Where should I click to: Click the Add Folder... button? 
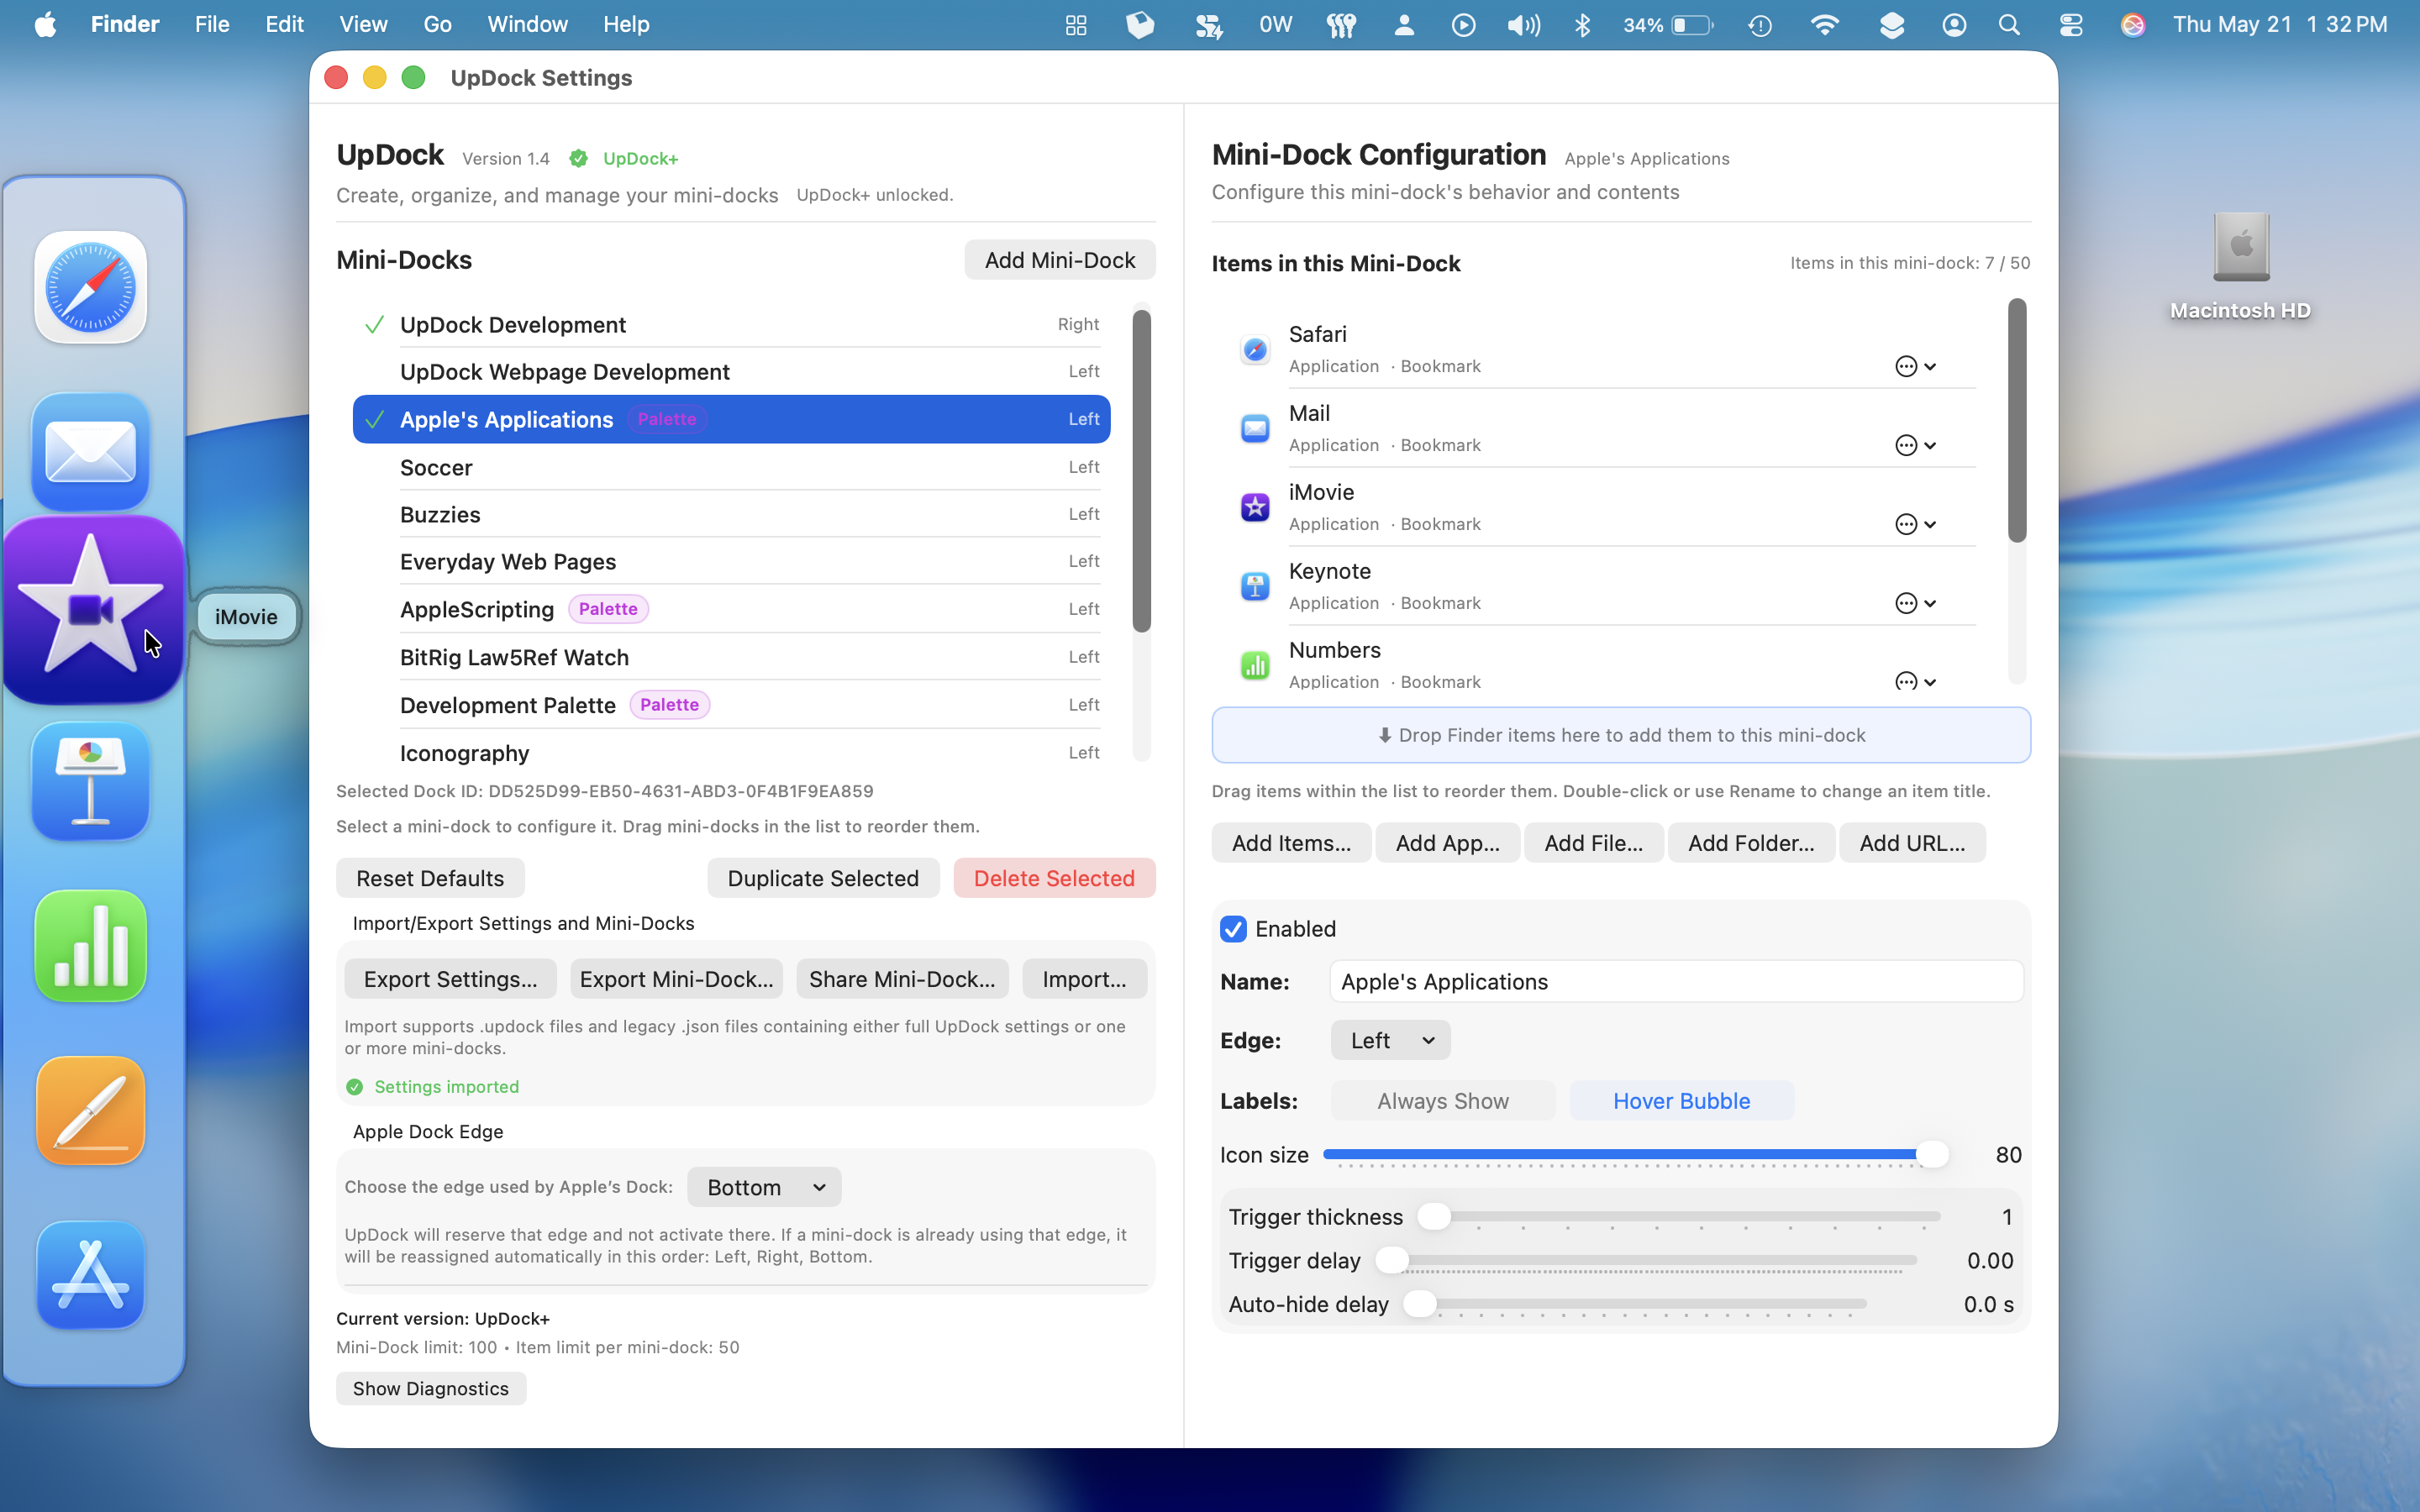tap(1751, 843)
